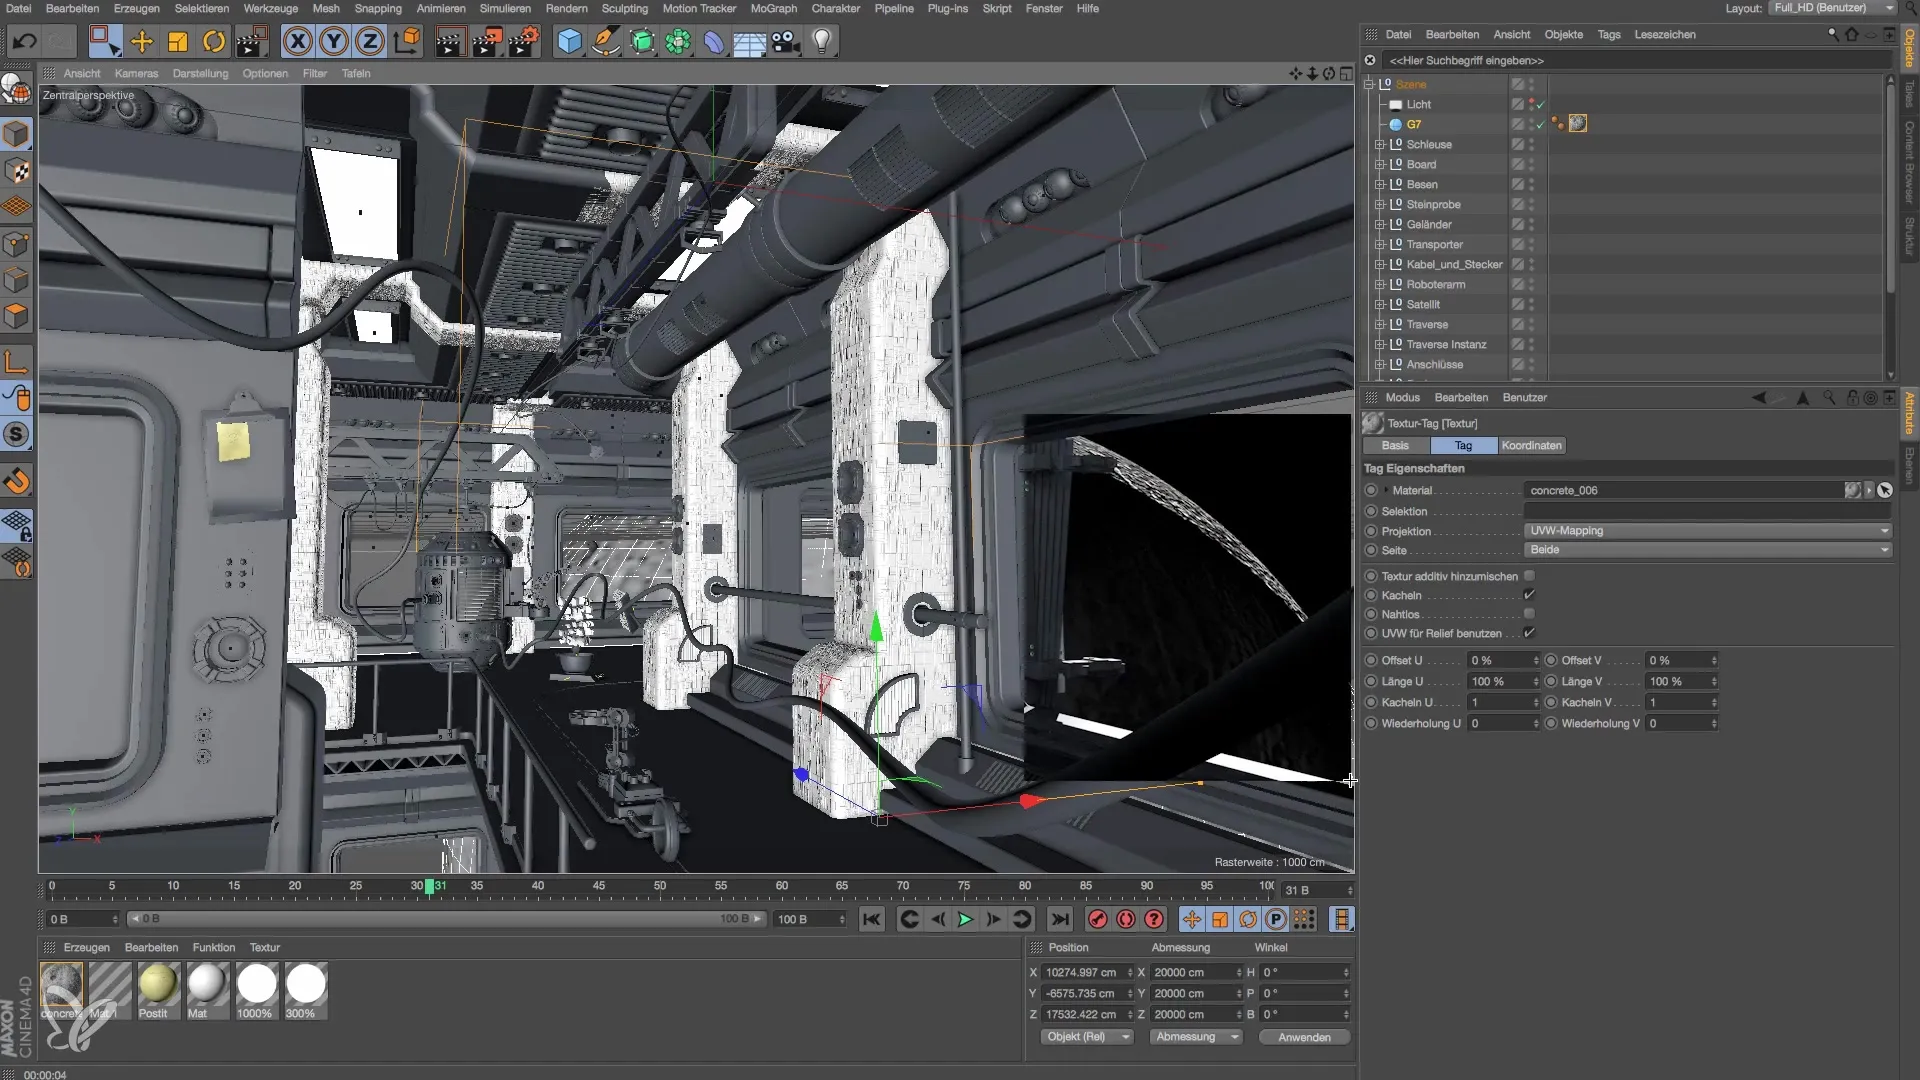
Task: Click the Anwenden button
Action: pyautogui.click(x=1304, y=1037)
